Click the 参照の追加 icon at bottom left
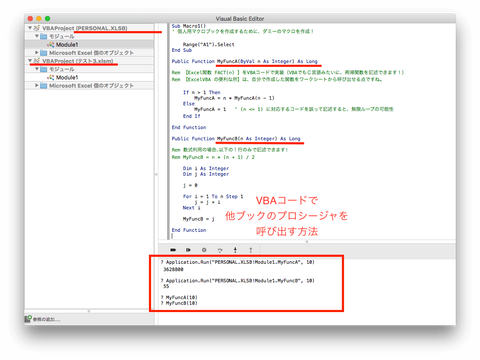This screenshot has width=480, height=360. tap(28, 319)
